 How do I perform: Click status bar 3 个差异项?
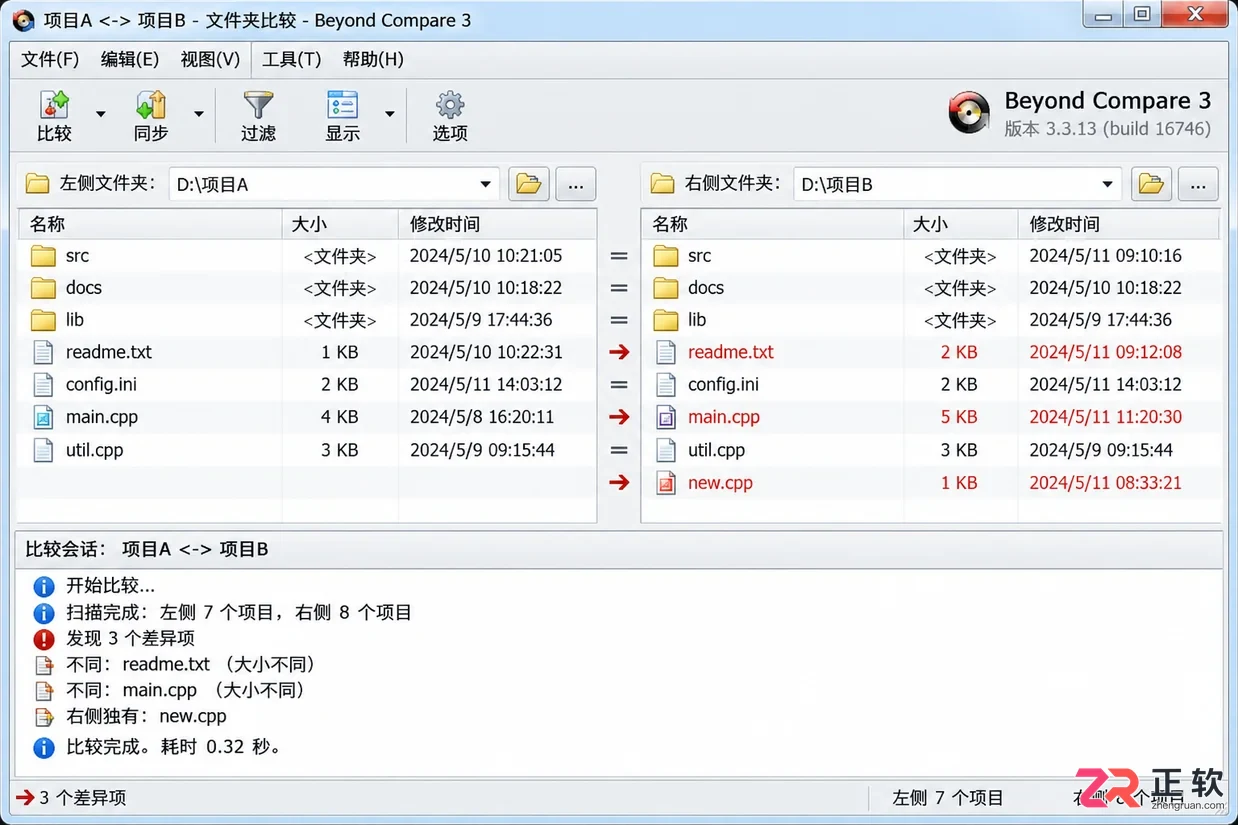(x=82, y=798)
